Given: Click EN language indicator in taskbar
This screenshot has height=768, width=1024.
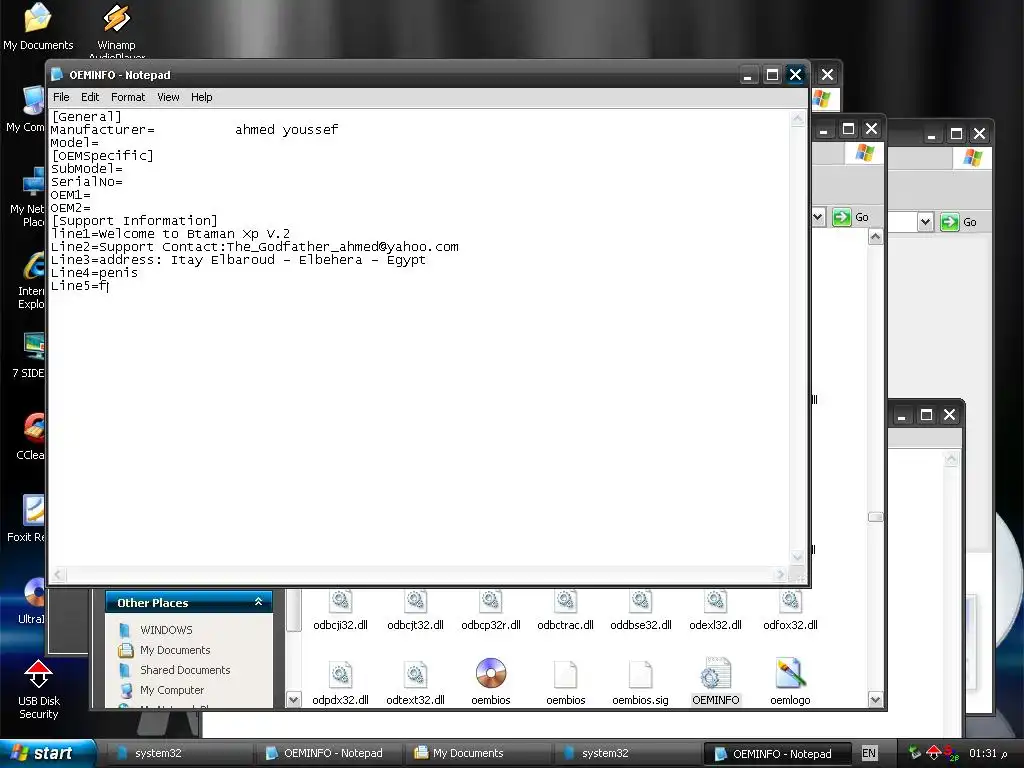Looking at the screenshot, I should click(869, 753).
